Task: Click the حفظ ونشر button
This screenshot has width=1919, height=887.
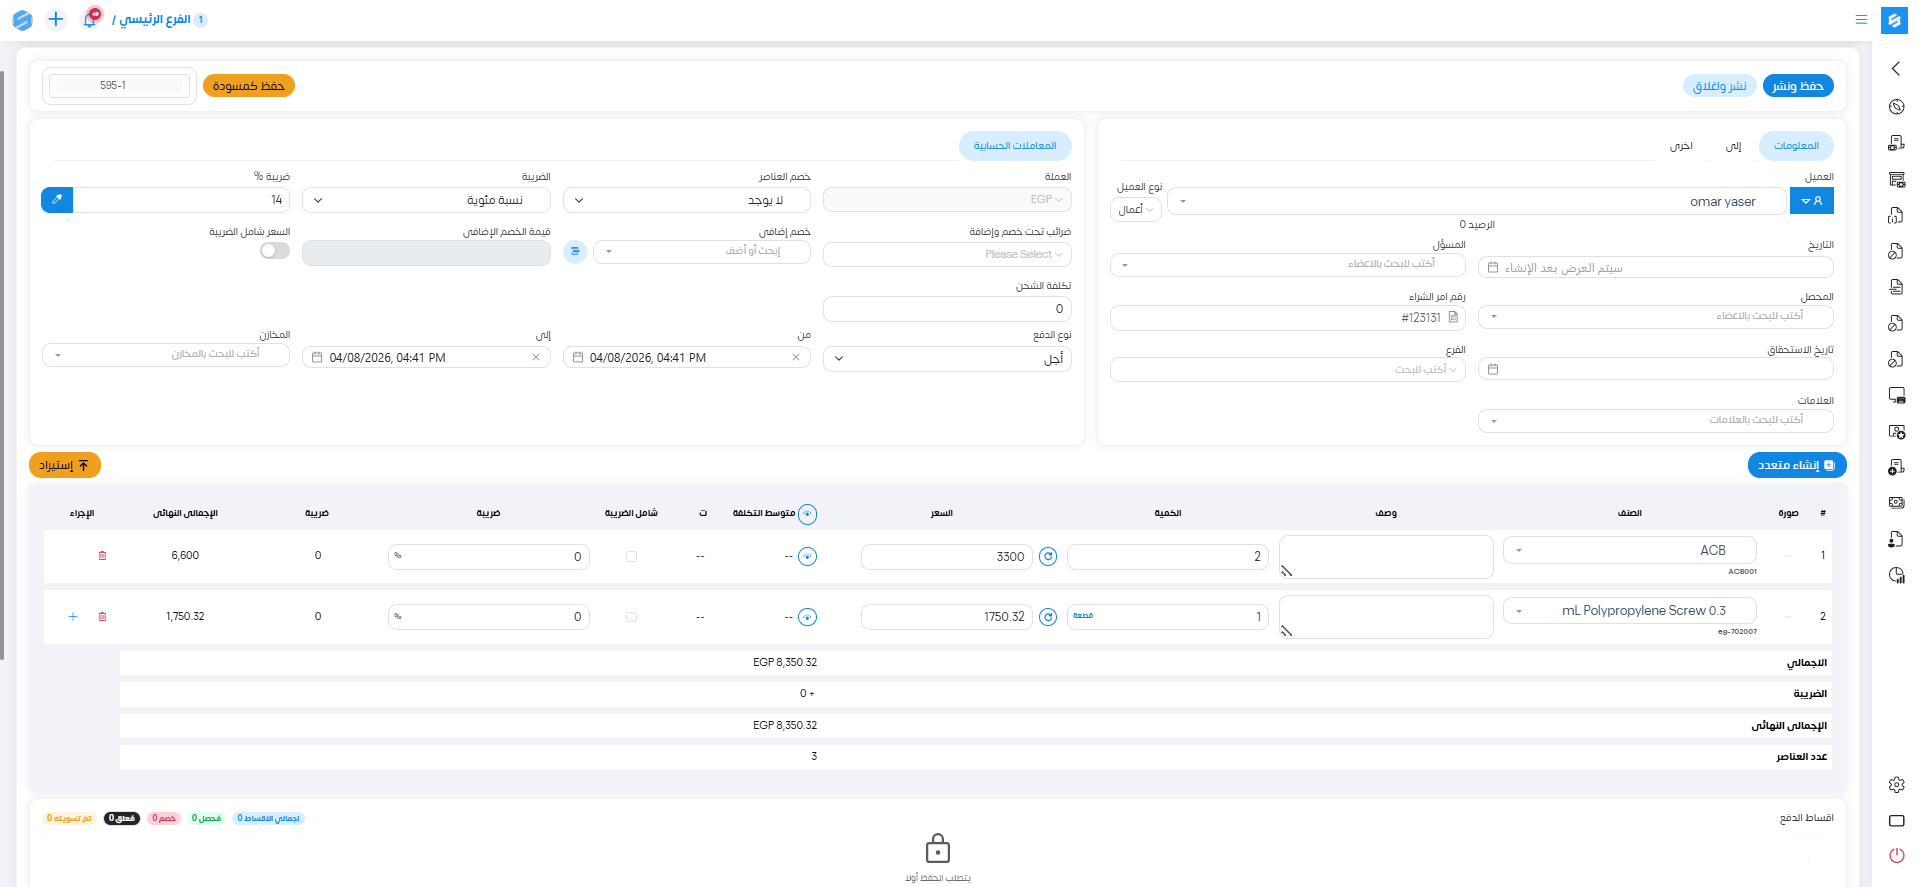Action: pyautogui.click(x=1797, y=86)
